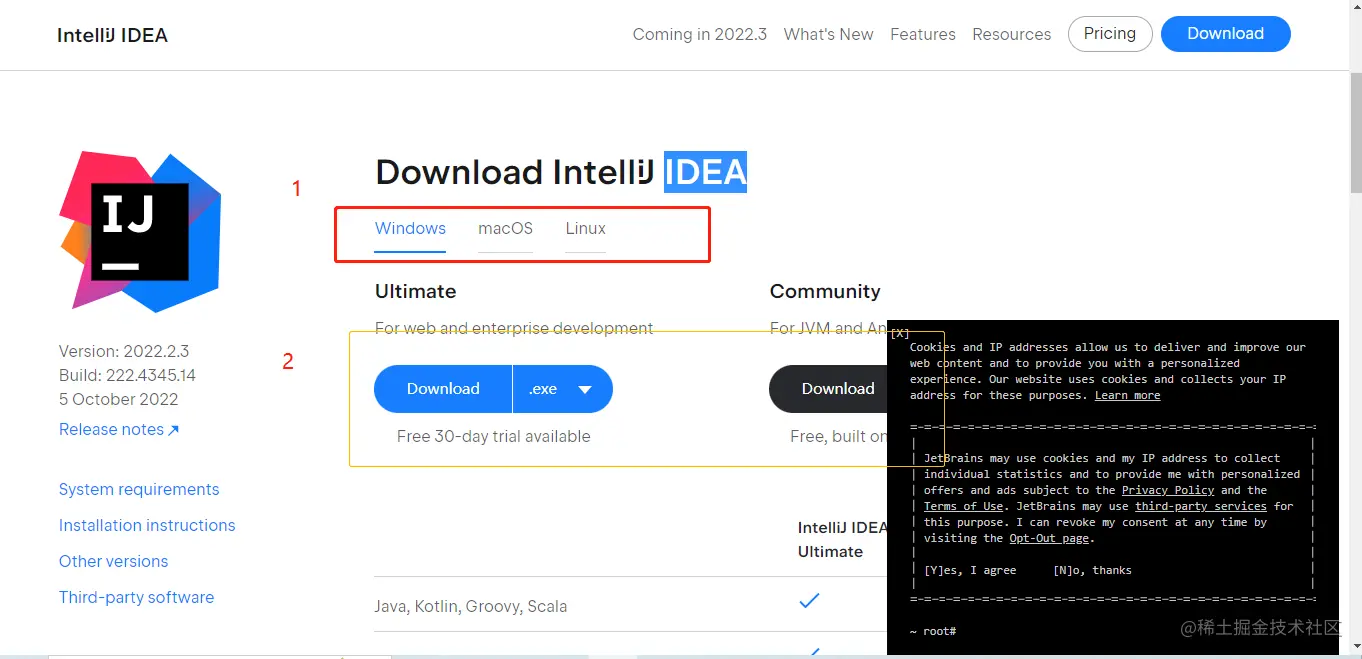
Task: Click 'IntelliJ IDEA Ultimate' column header
Action: click(x=842, y=539)
